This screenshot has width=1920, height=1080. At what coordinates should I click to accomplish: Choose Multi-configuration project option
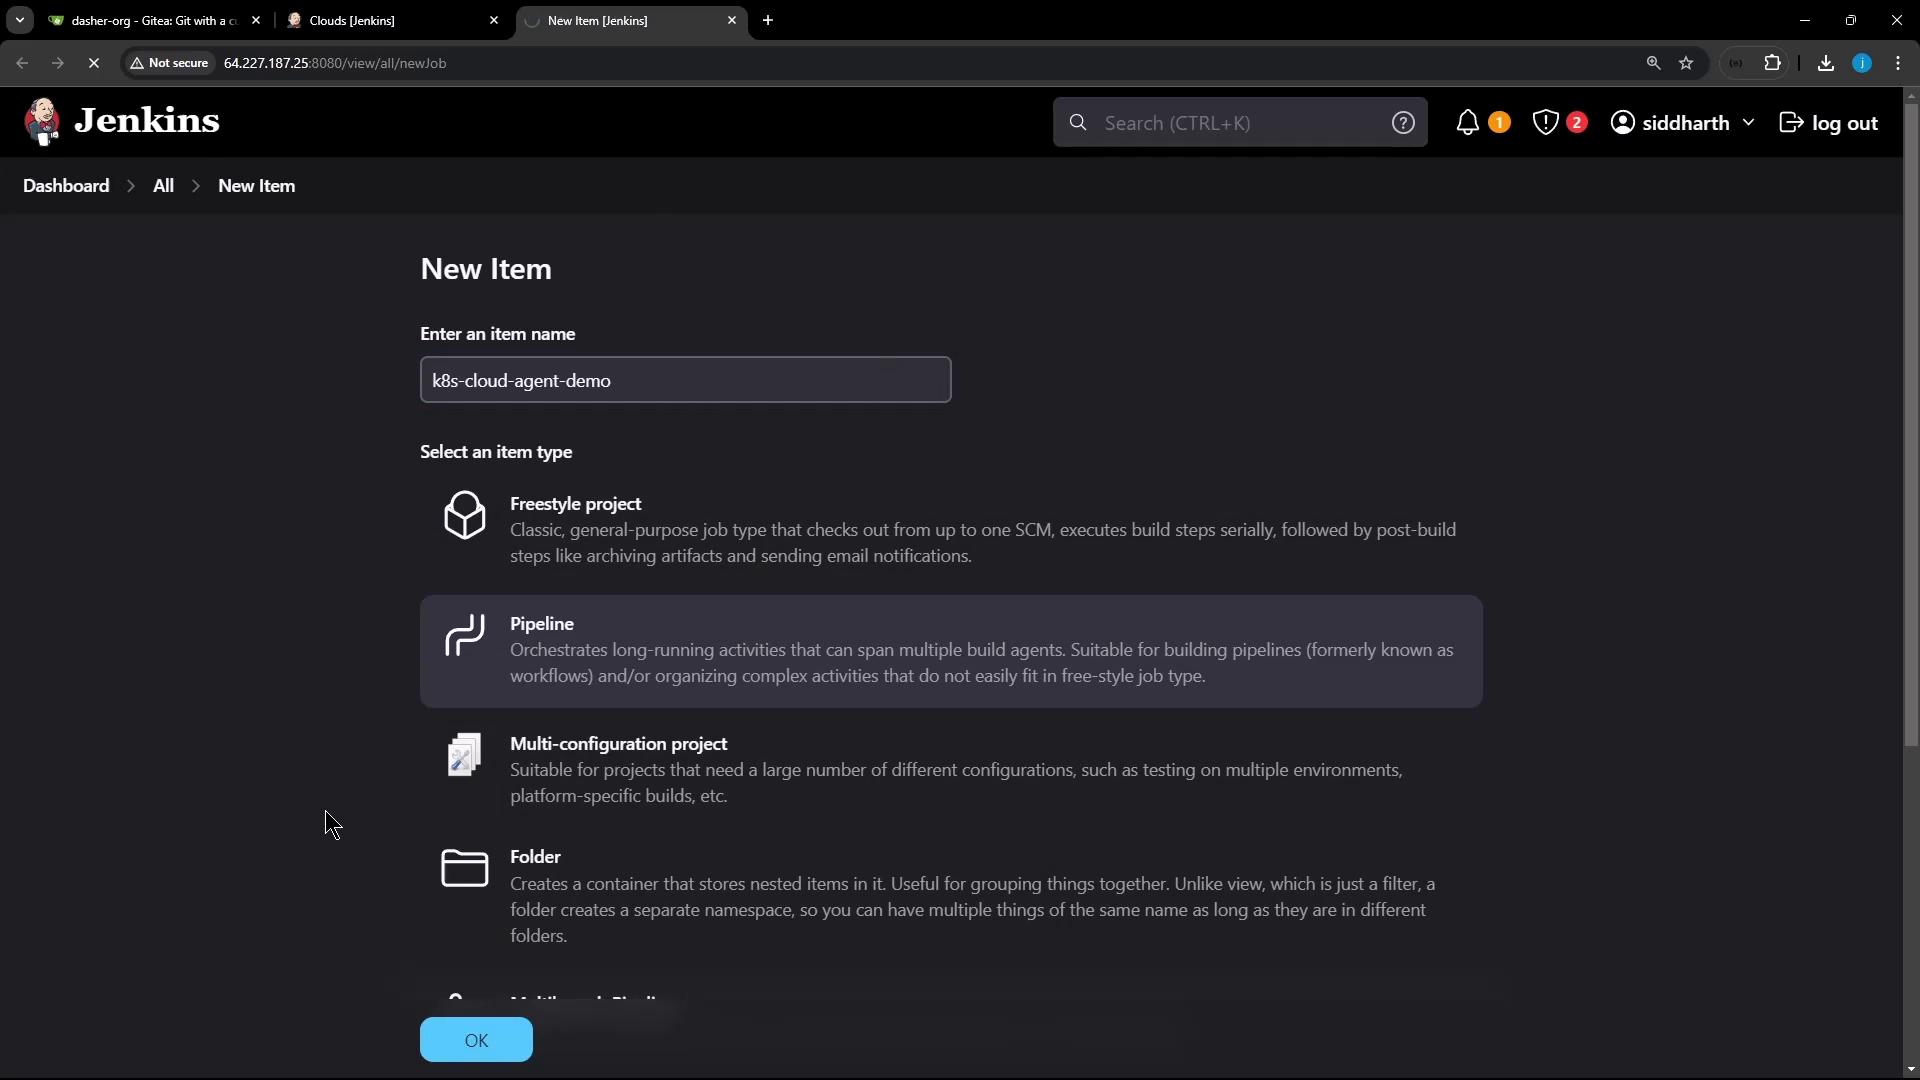pos(618,744)
